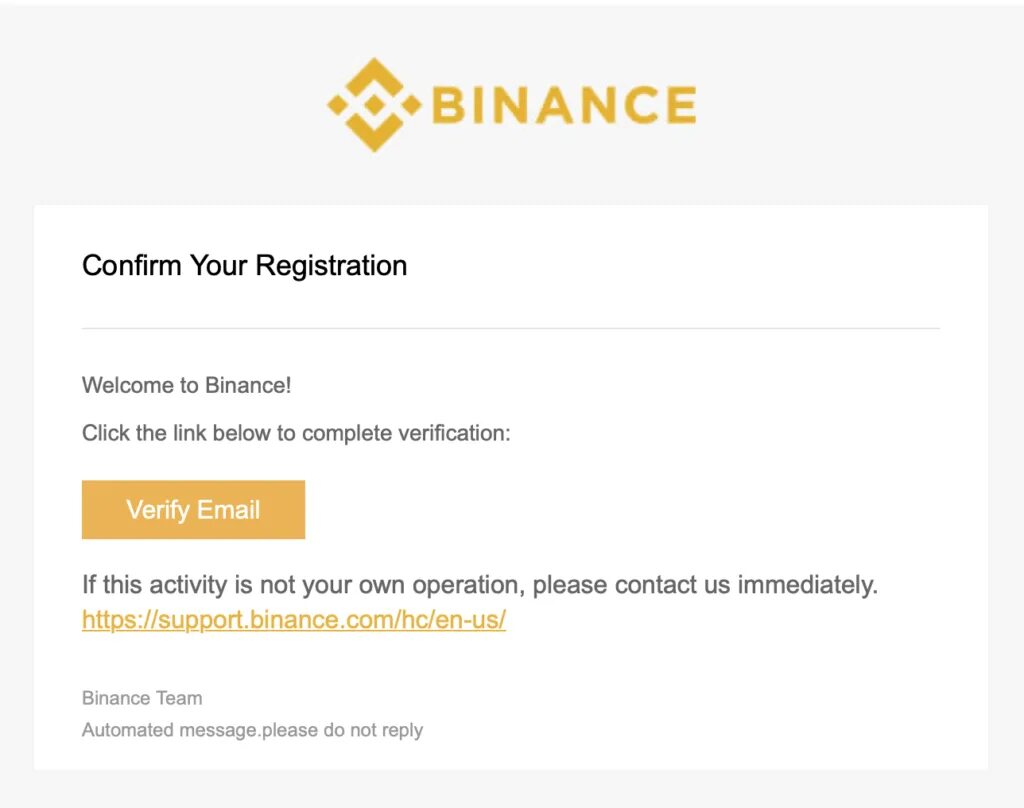Image resolution: width=1024 pixels, height=808 pixels.
Task: Click the Confirm Your Registration heading
Action: click(x=244, y=265)
